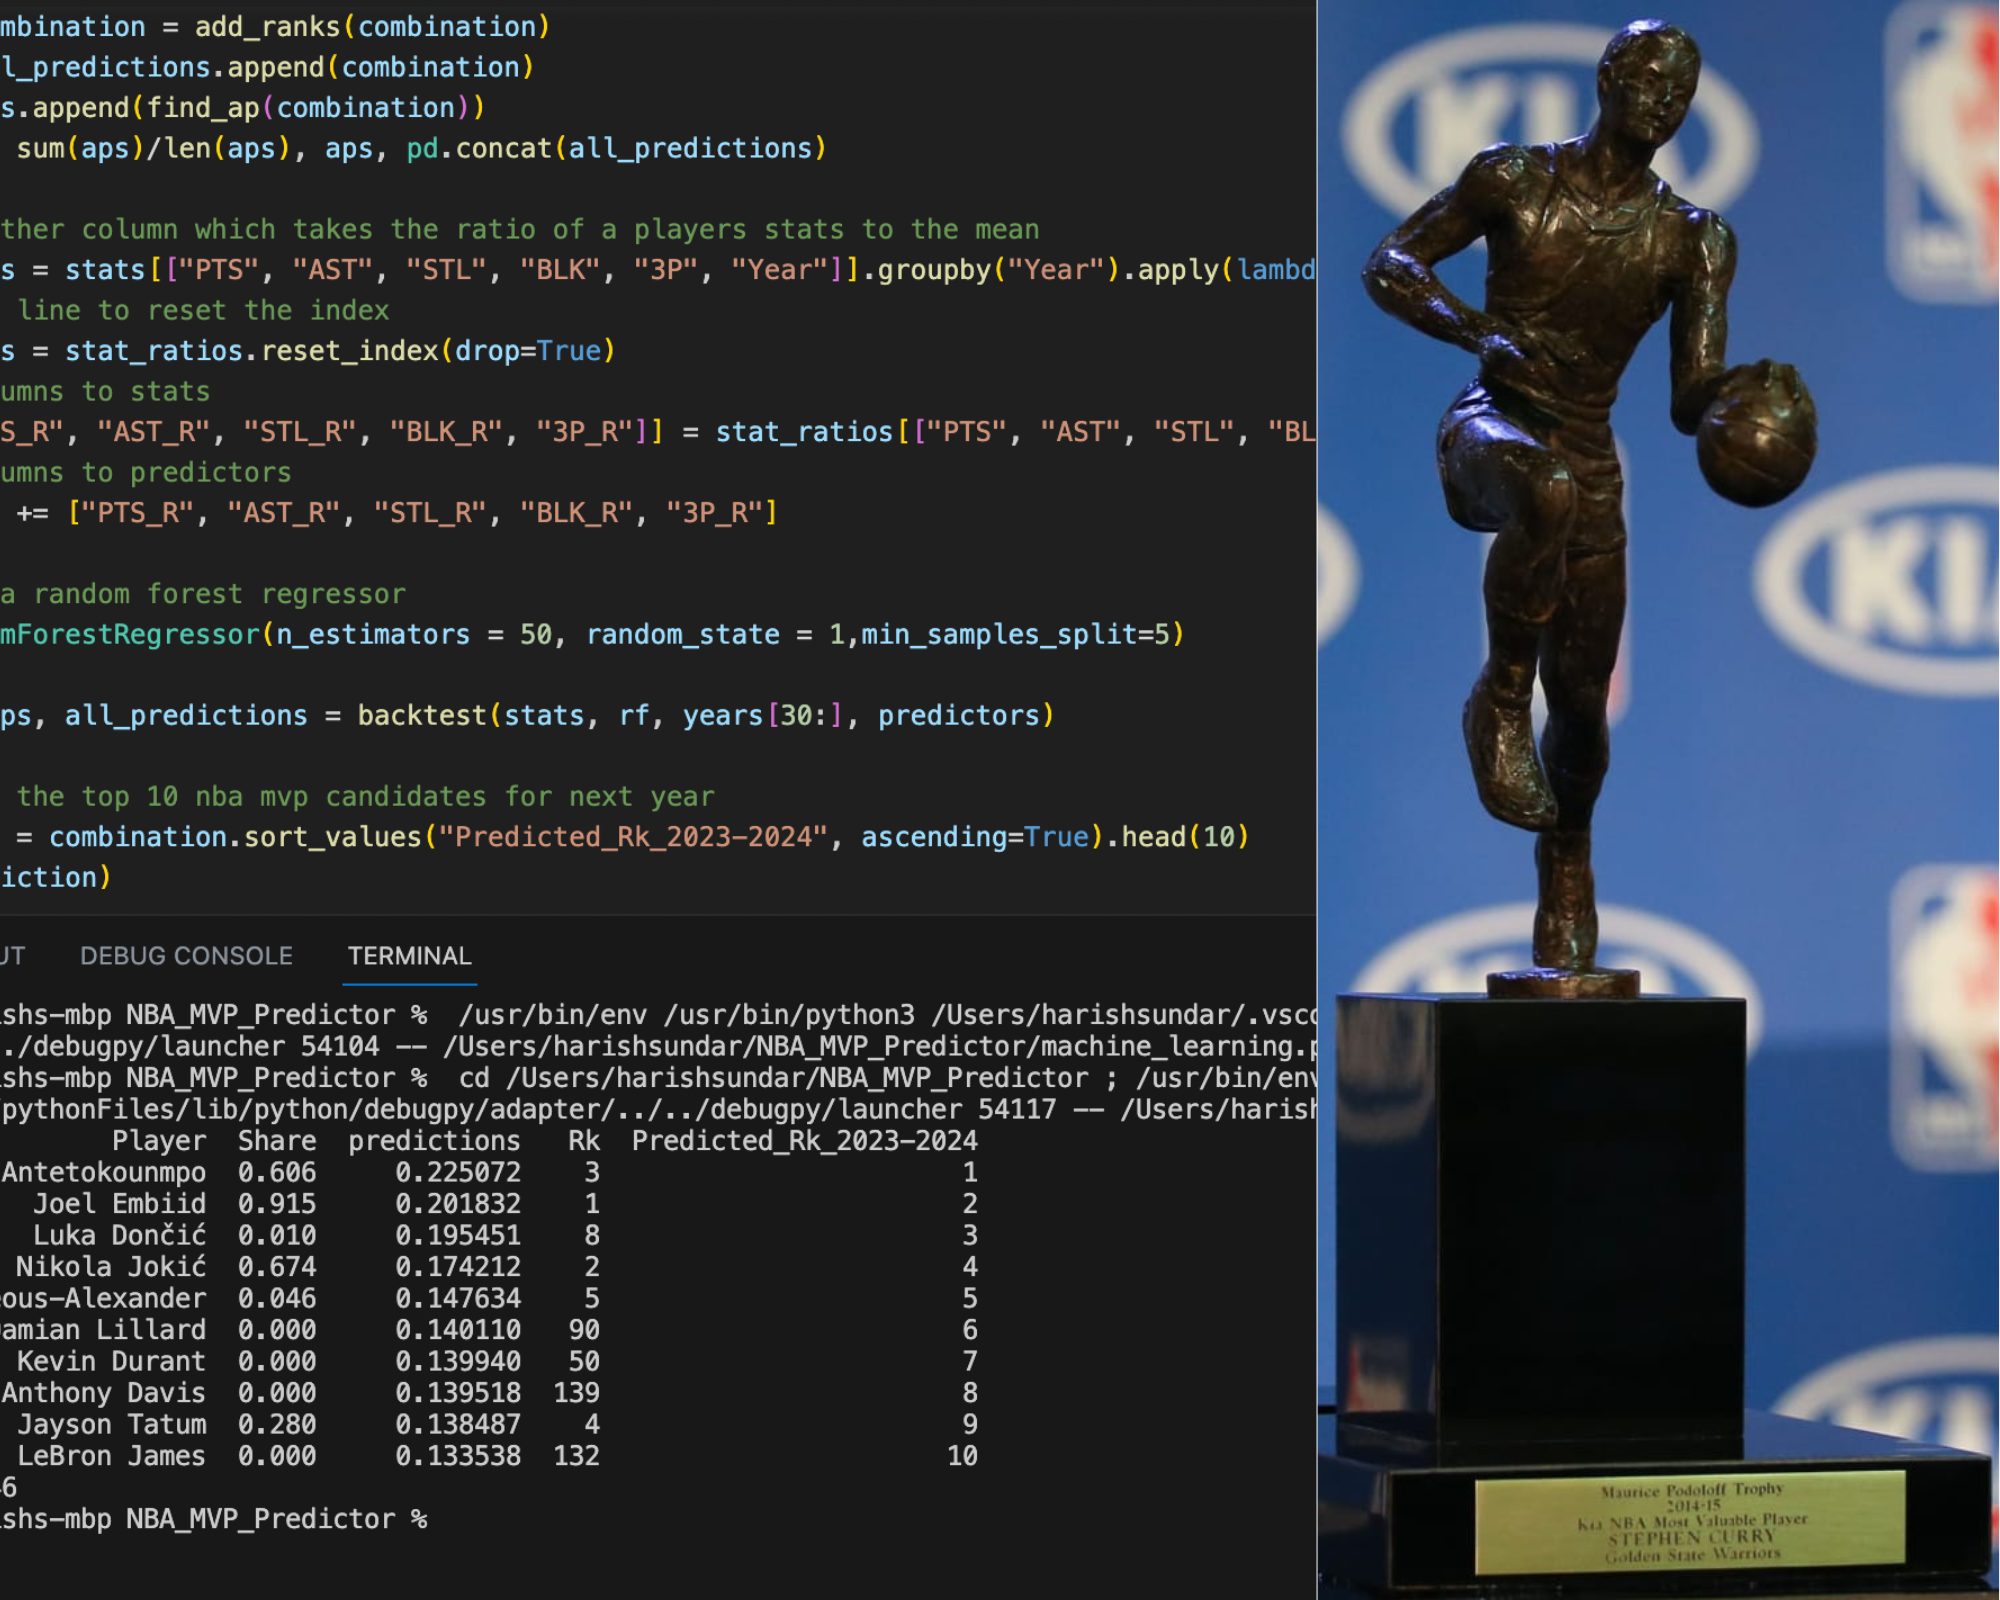The width and height of the screenshot is (2000, 1600).
Task: Click the LeBron James terminal output row
Action: 110,1456
